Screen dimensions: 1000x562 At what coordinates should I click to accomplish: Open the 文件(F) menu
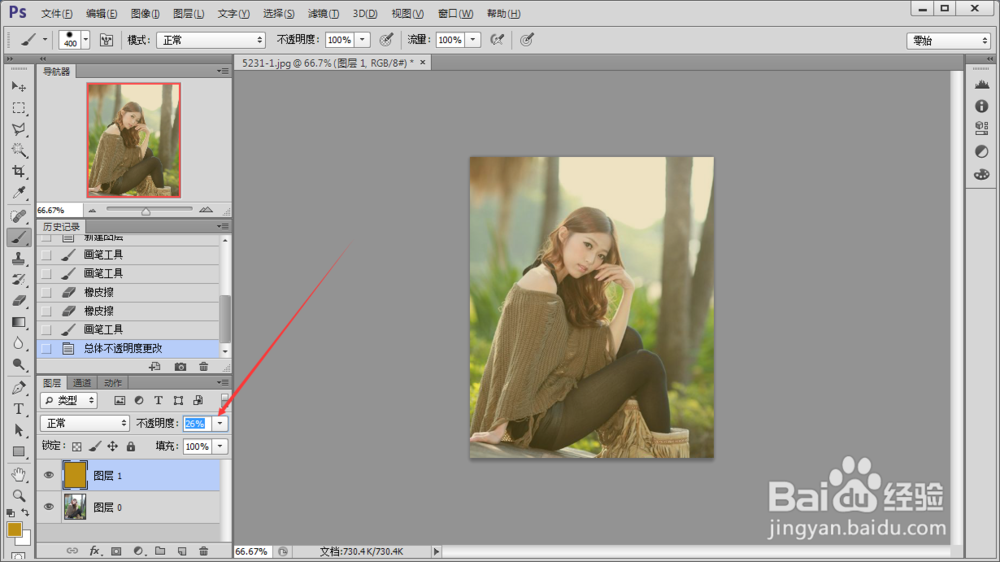click(57, 13)
